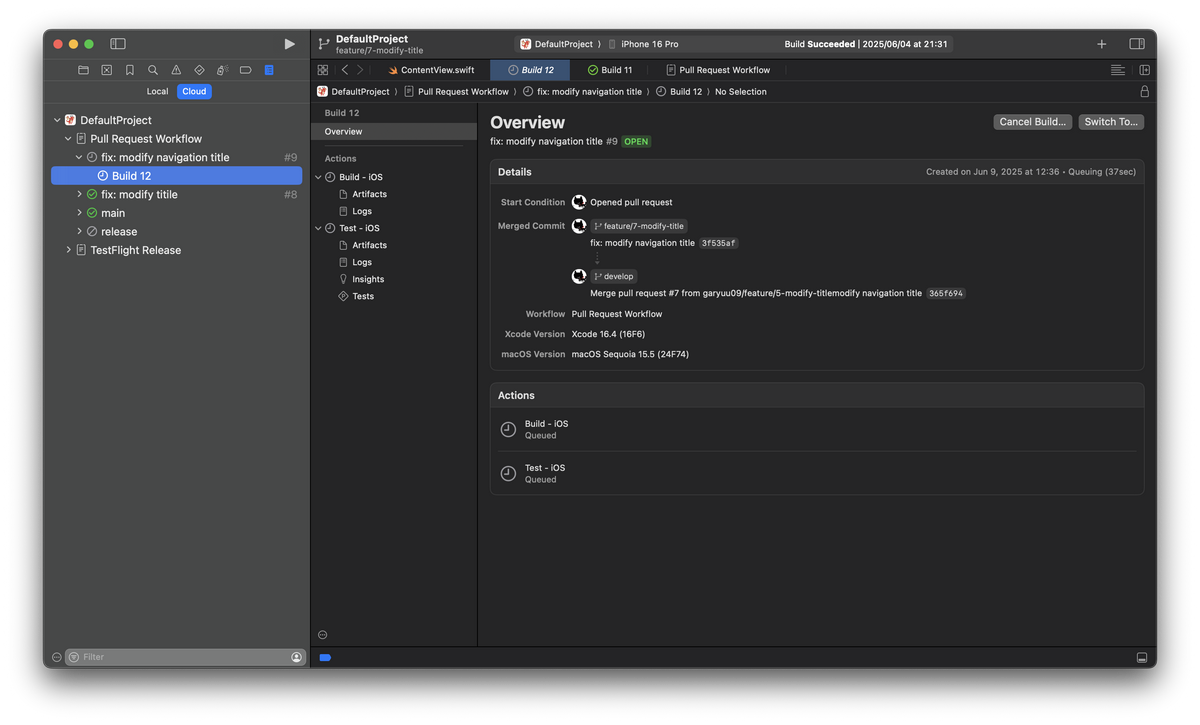Collapse the Build - iOS action
The image size is (1200, 725).
coord(319,177)
